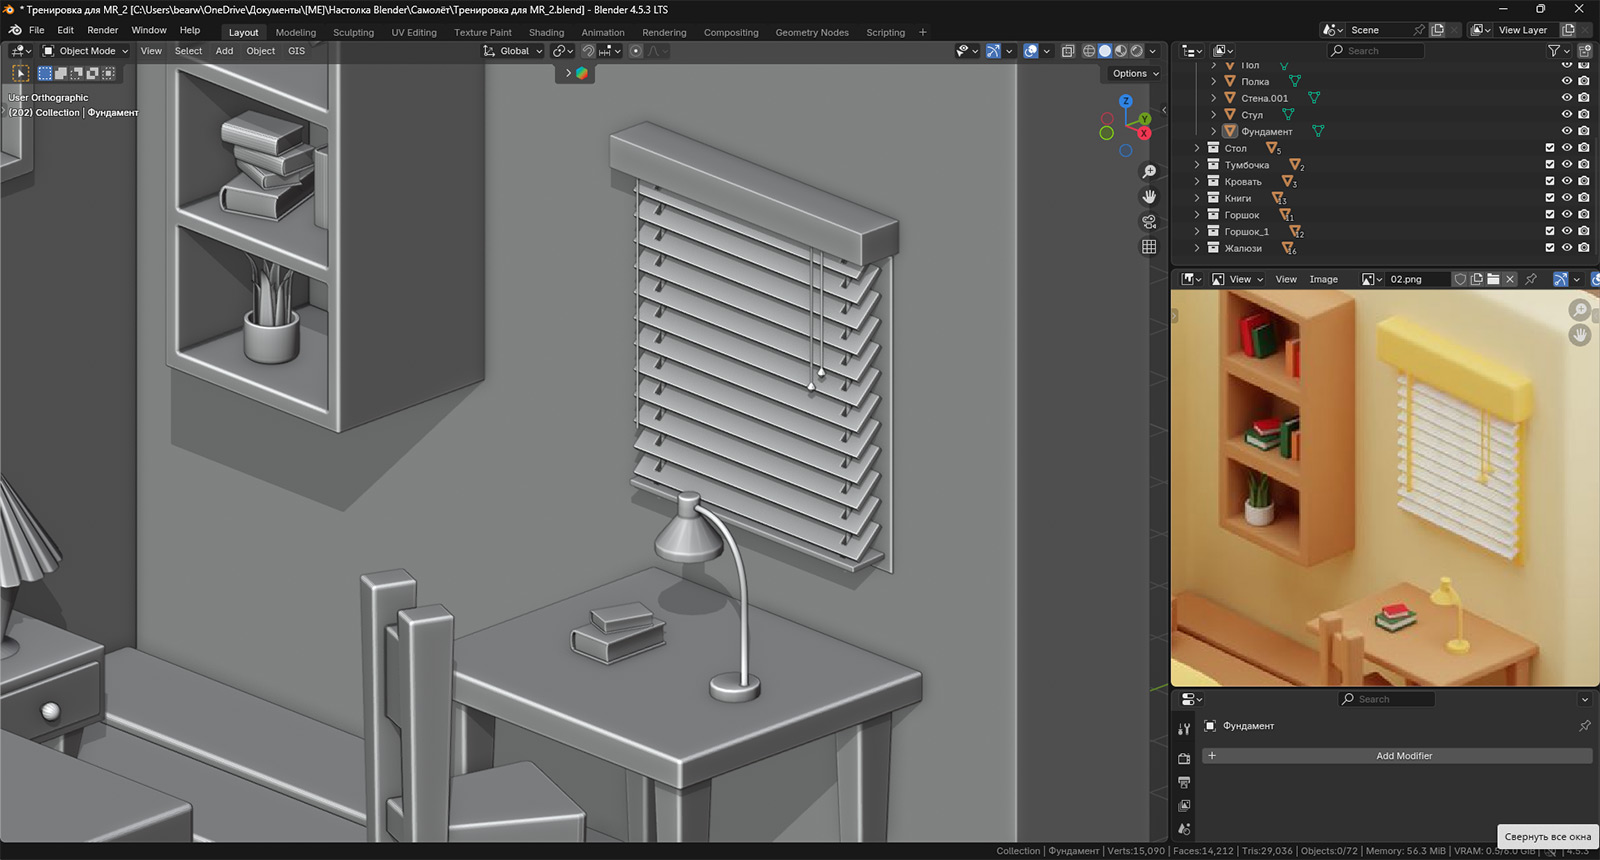Select the Tweak select tool icon
This screenshot has height=860, width=1600.
click(x=20, y=73)
